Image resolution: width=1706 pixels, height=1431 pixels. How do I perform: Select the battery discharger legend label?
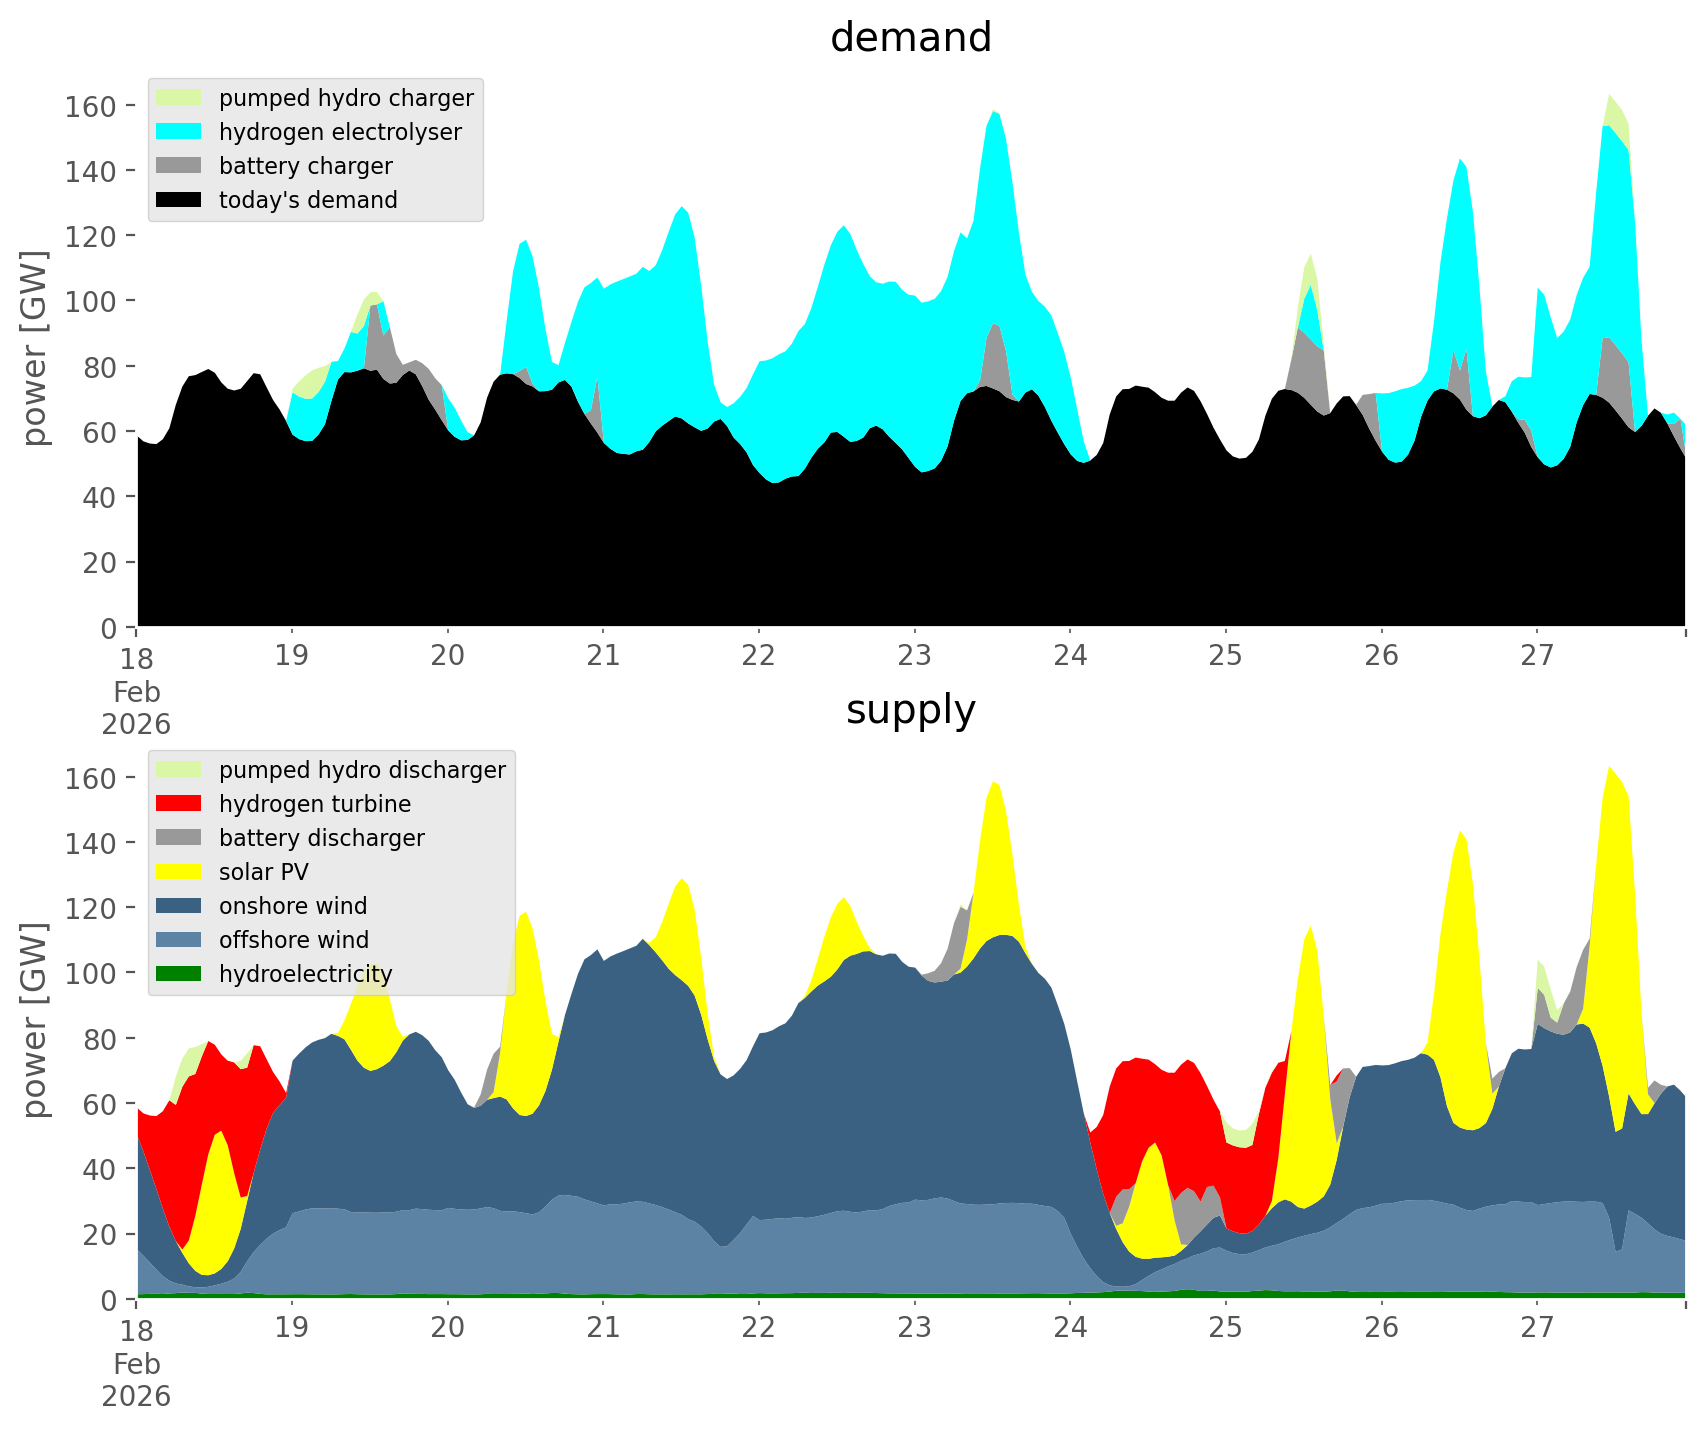(321, 838)
